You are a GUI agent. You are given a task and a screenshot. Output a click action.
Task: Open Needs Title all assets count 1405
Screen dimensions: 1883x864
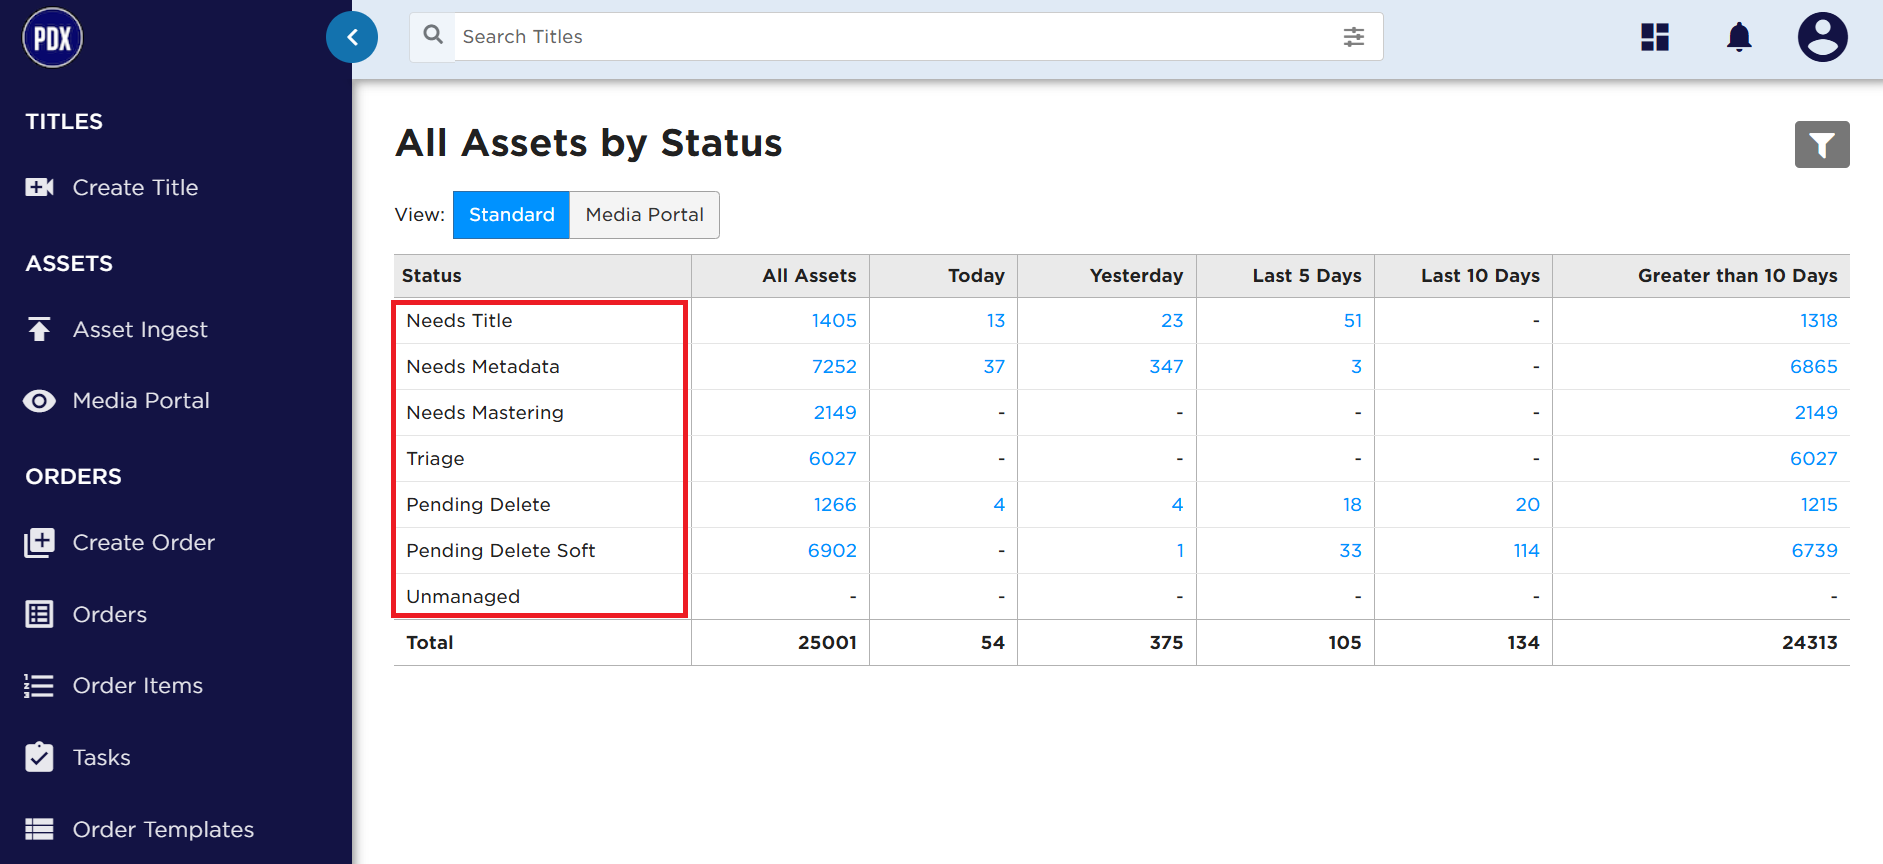[834, 321]
